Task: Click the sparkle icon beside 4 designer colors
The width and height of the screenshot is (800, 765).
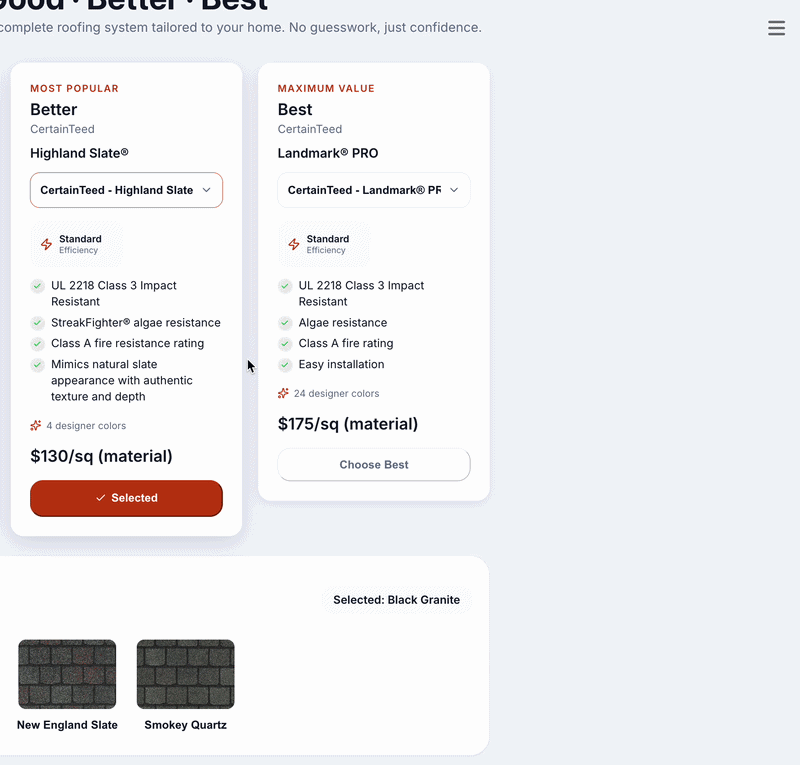Action: point(36,426)
